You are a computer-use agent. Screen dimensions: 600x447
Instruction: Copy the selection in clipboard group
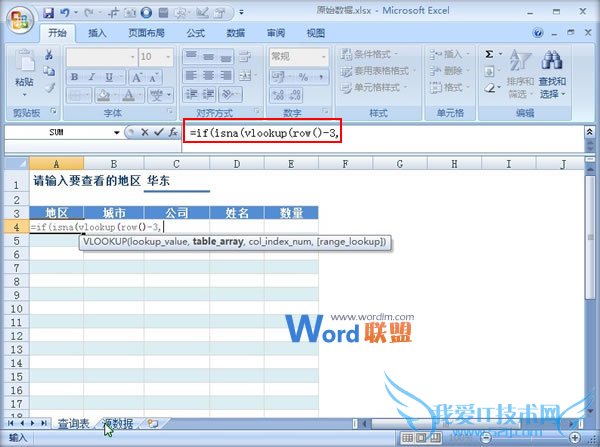point(49,71)
